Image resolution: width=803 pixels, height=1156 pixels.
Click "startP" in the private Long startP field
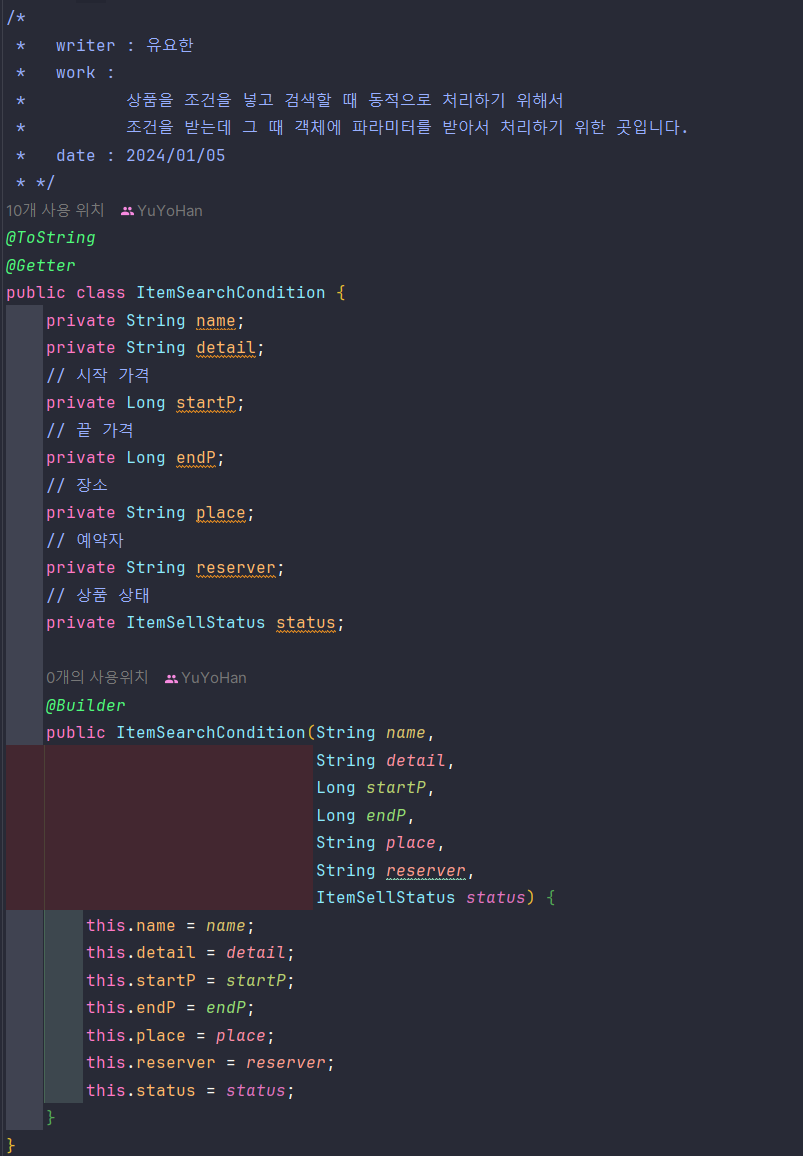(206, 403)
